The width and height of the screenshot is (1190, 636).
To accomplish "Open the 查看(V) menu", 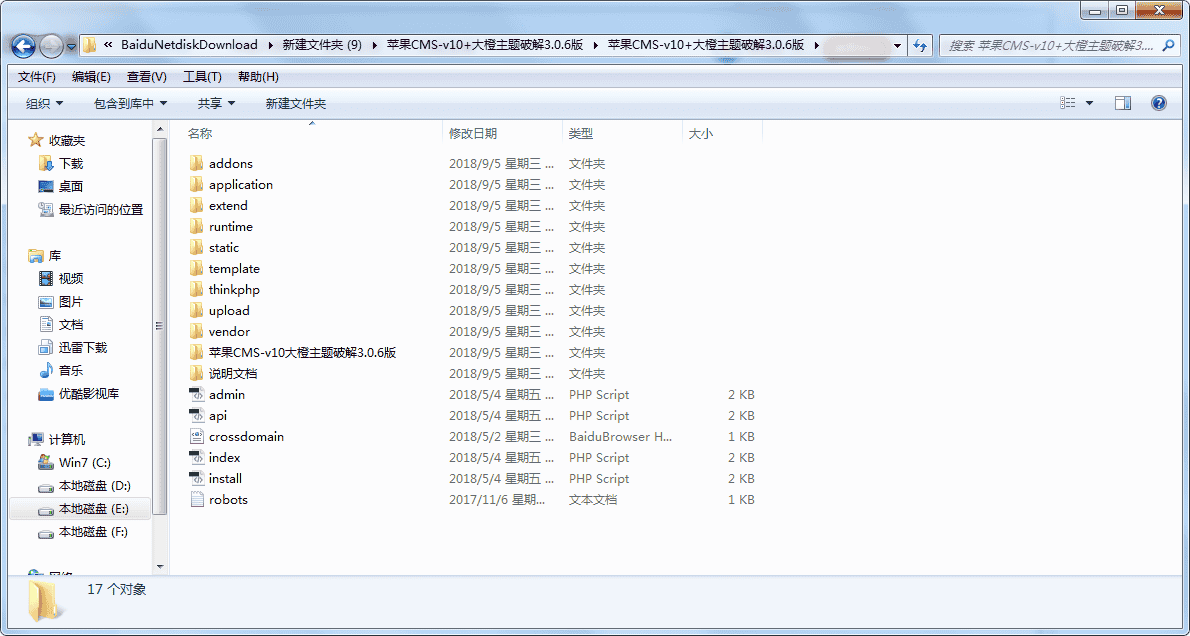I will pyautogui.click(x=147, y=77).
